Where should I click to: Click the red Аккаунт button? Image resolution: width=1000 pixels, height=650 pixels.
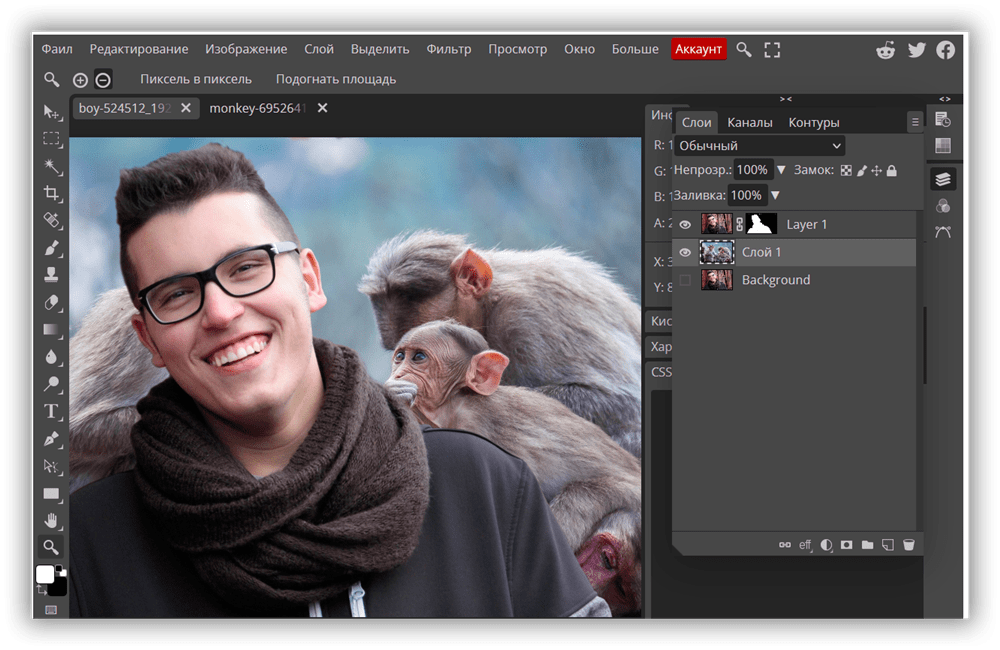pyautogui.click(x=698, y=49)
